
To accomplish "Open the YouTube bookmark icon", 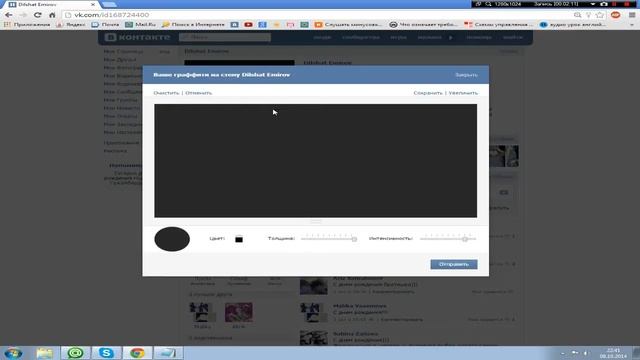I will tap(248, 24).
